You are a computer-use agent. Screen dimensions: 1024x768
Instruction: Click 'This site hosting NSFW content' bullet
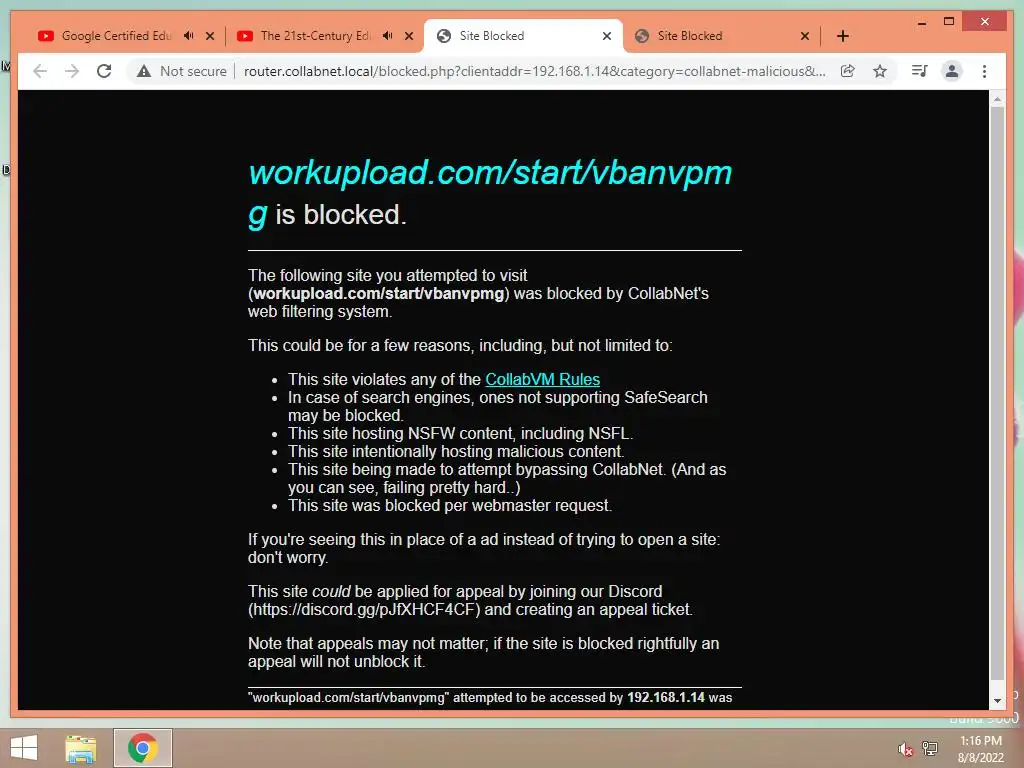point(460,434)
